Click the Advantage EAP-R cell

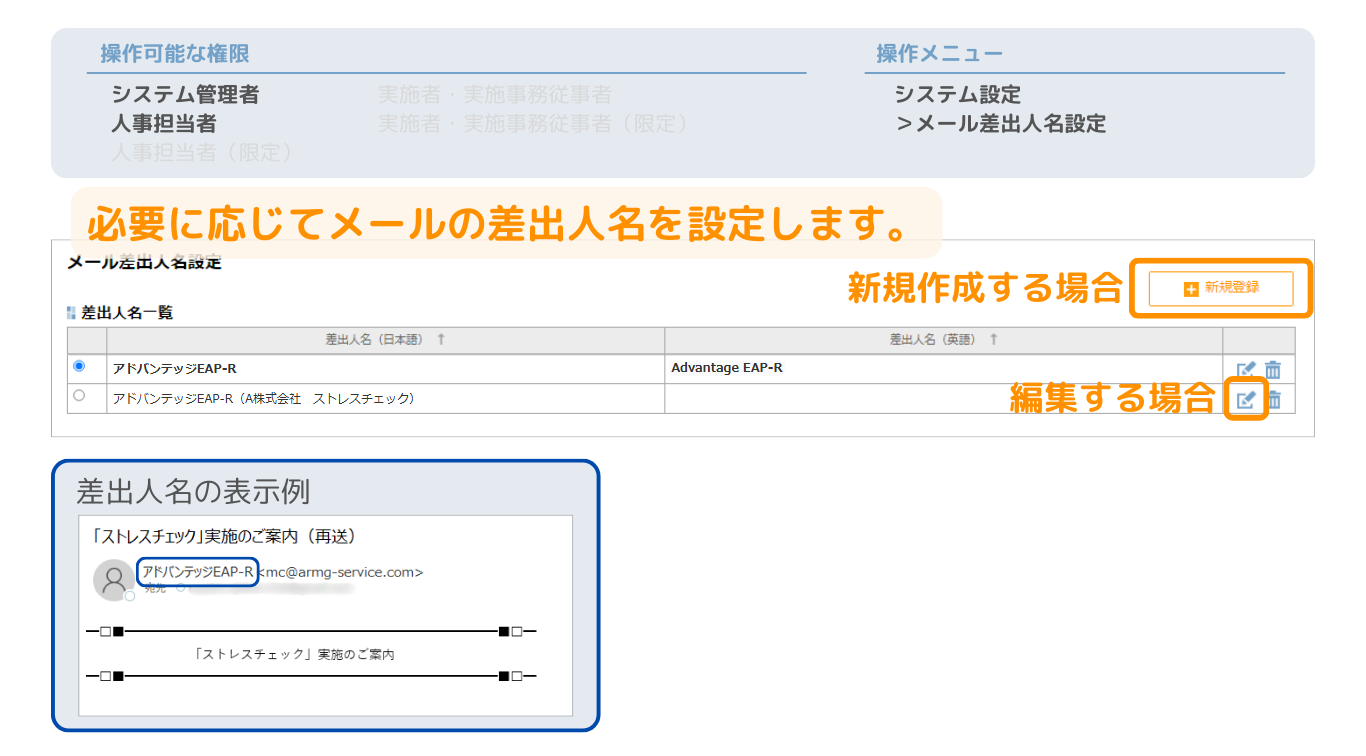[x=727, y=368]
